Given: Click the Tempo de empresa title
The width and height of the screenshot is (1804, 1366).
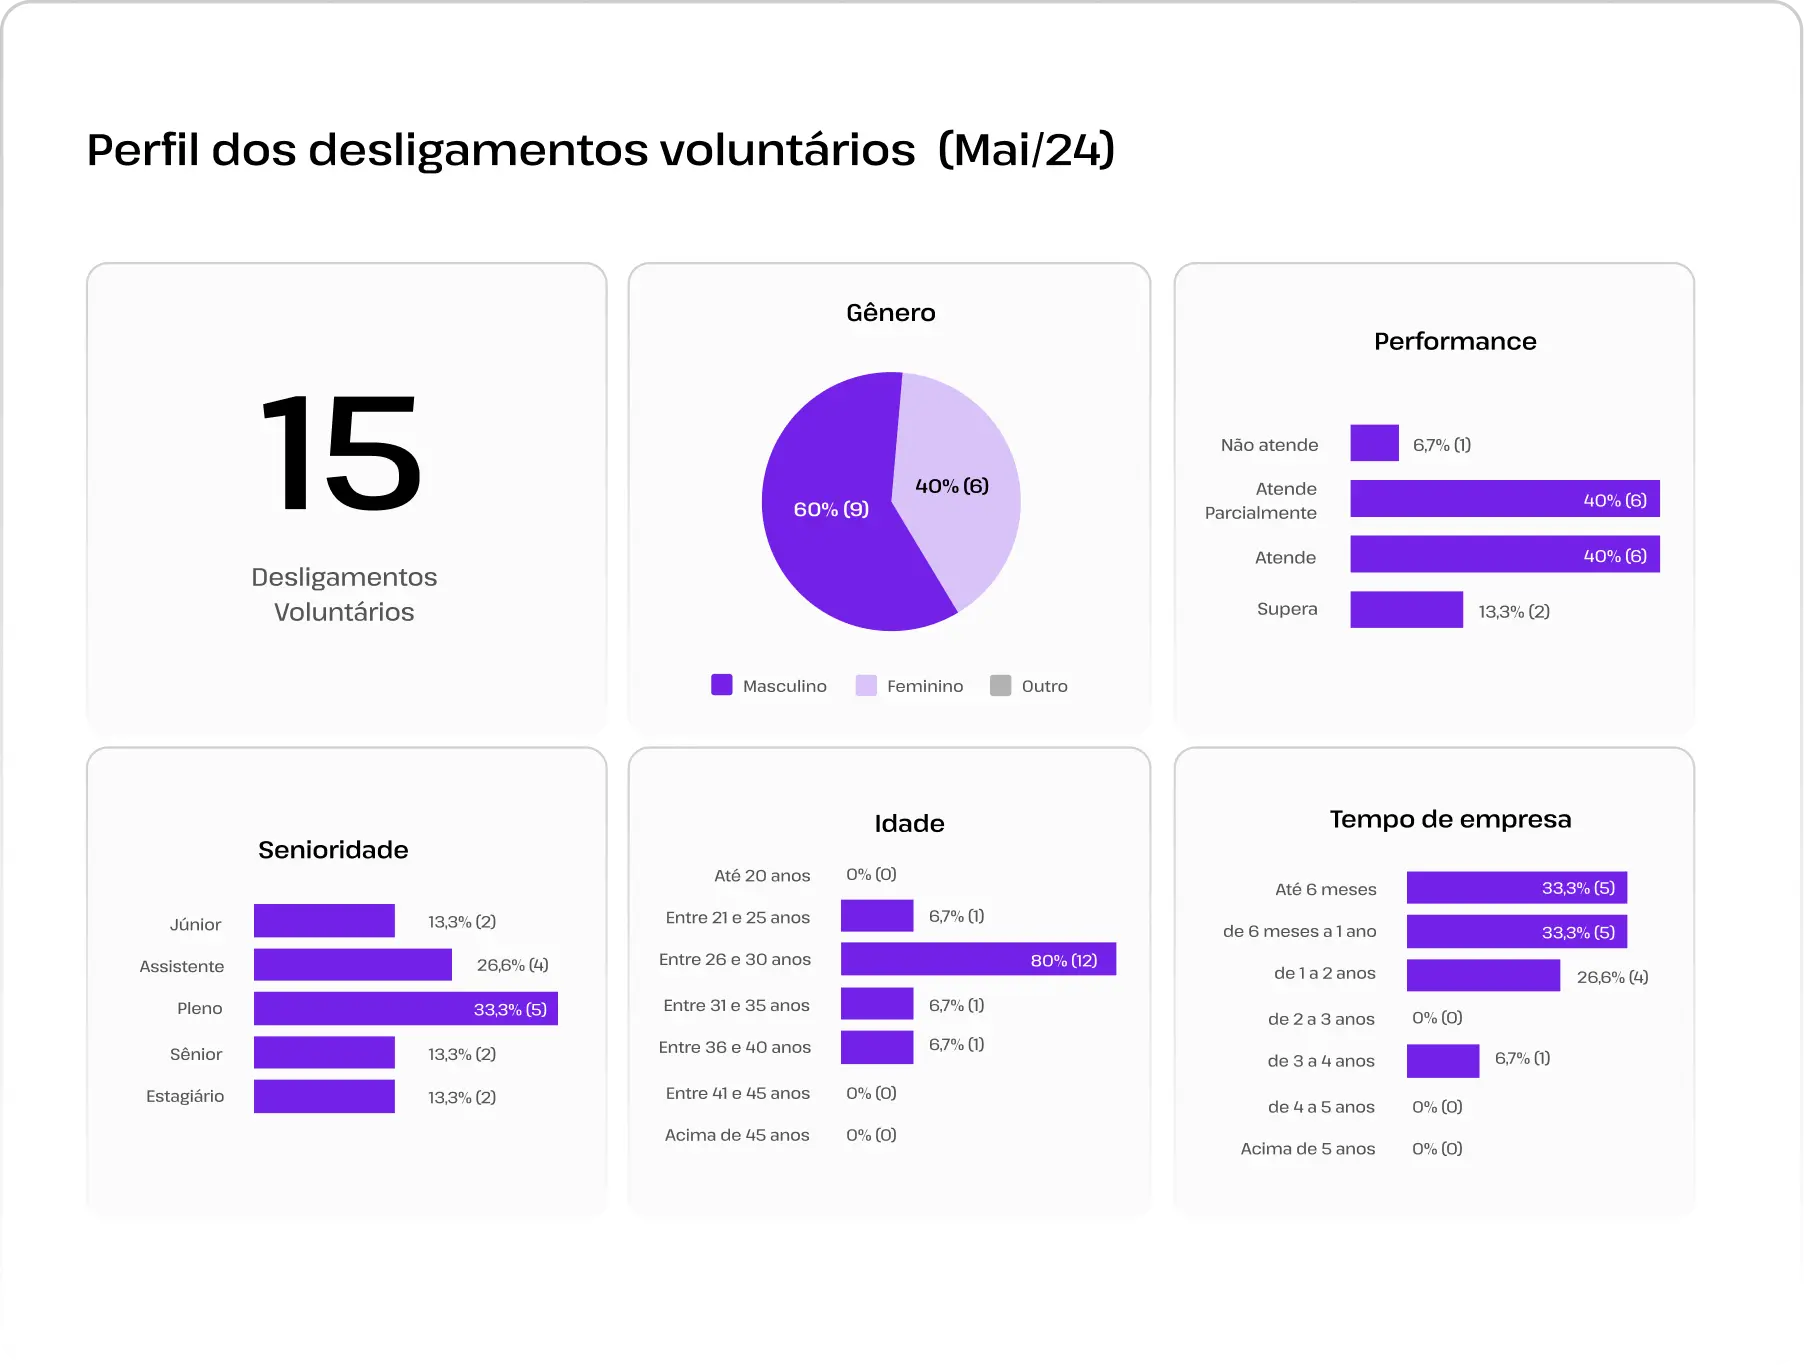Looking at the screenshot, I should click(1450, 819).
